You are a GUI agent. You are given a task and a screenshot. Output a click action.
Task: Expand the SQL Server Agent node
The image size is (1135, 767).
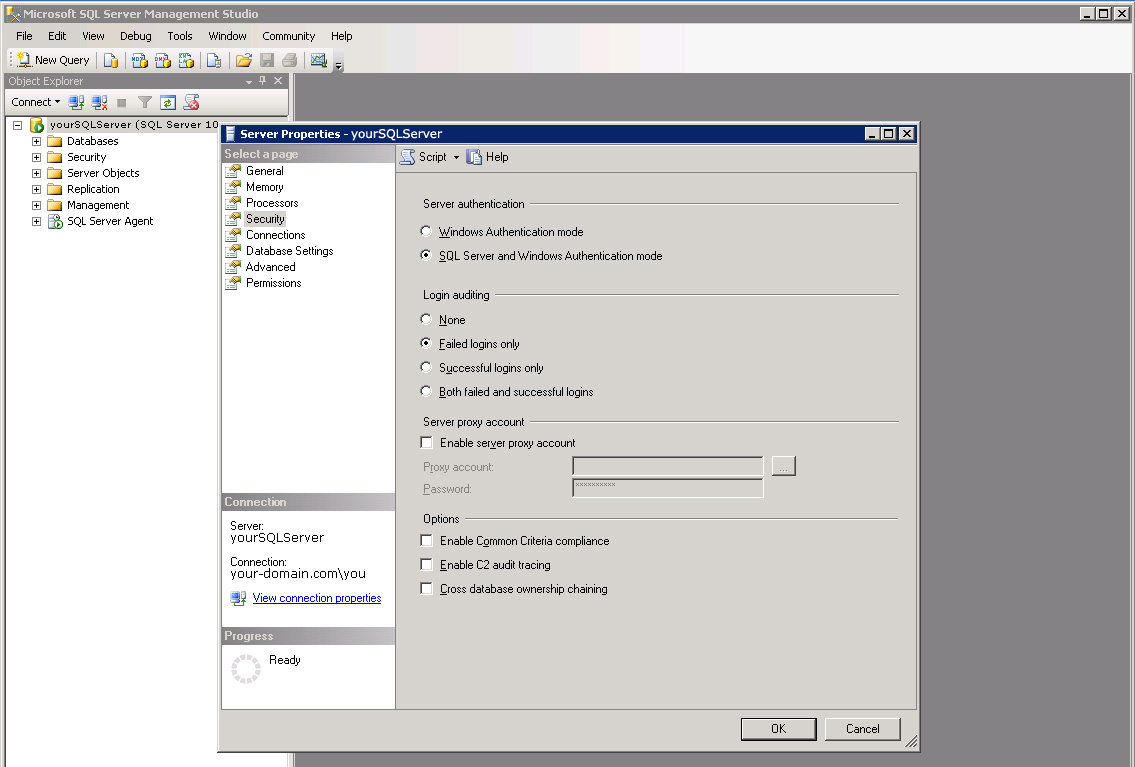click(36, 221)
